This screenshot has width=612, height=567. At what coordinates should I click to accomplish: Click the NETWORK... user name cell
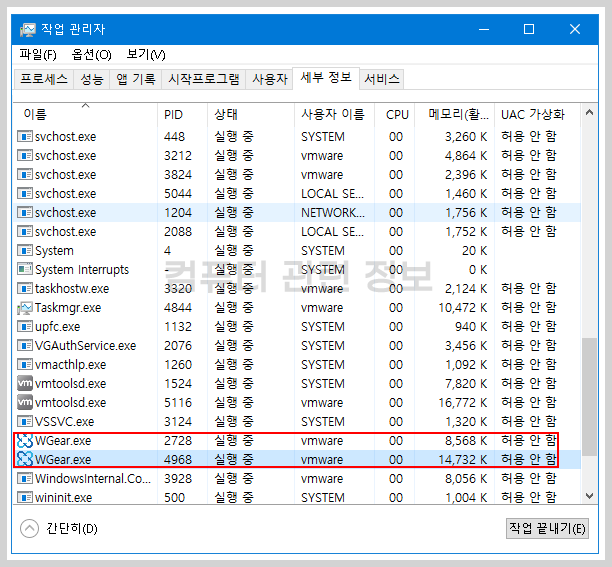(x=333, y=213)
